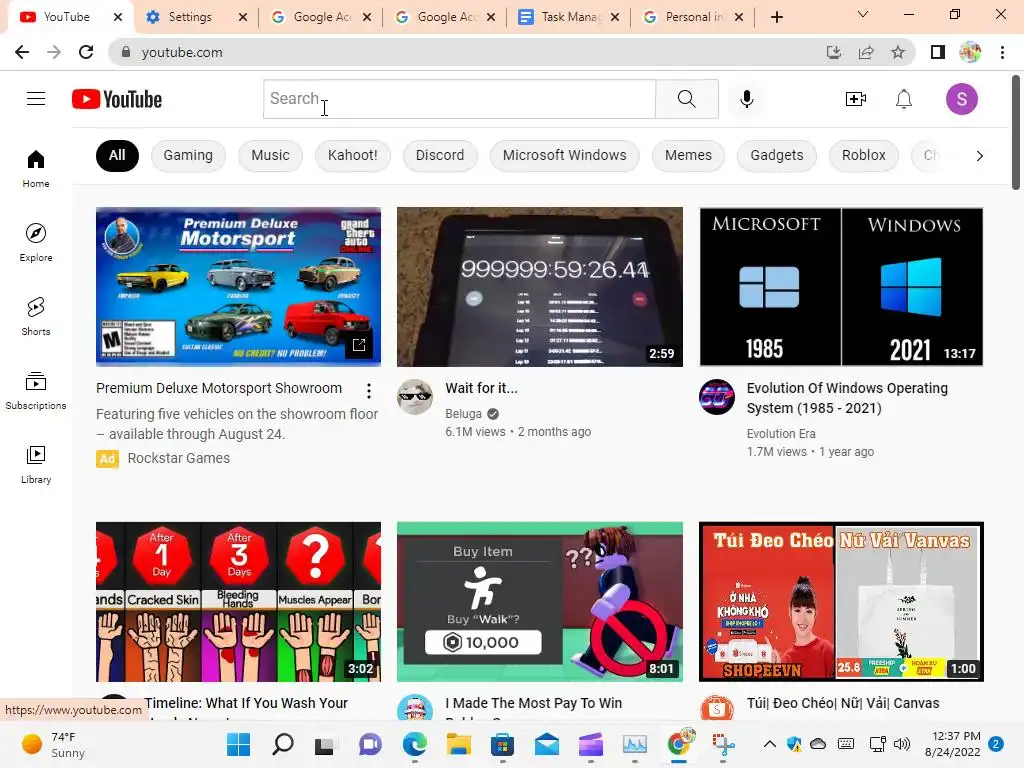
Task: Open Microsoft Edge from taskbar
Action: tap(415, 744)
